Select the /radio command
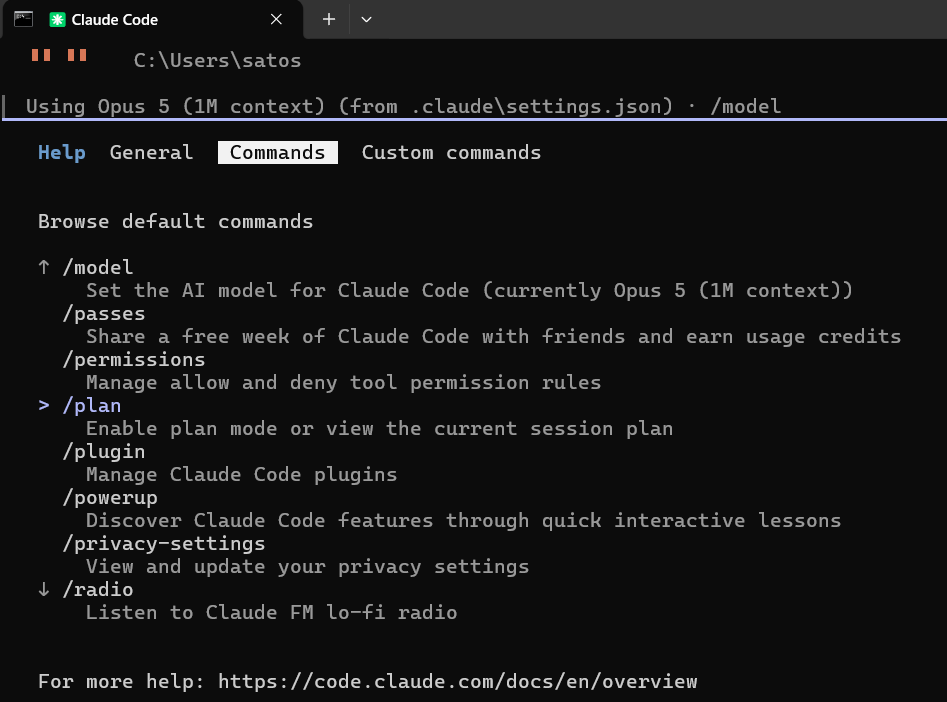 [x=98, y=589]
